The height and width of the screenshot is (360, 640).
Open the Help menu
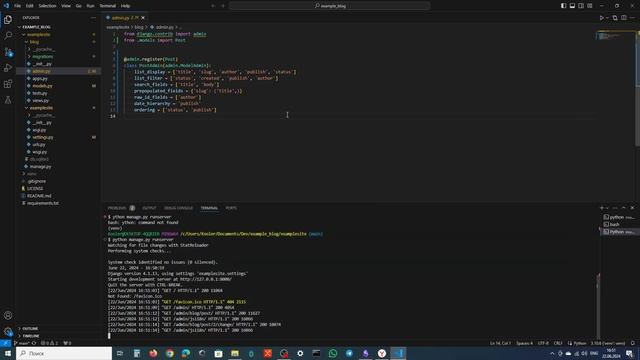pyautogui.click(x=125, y=6)
